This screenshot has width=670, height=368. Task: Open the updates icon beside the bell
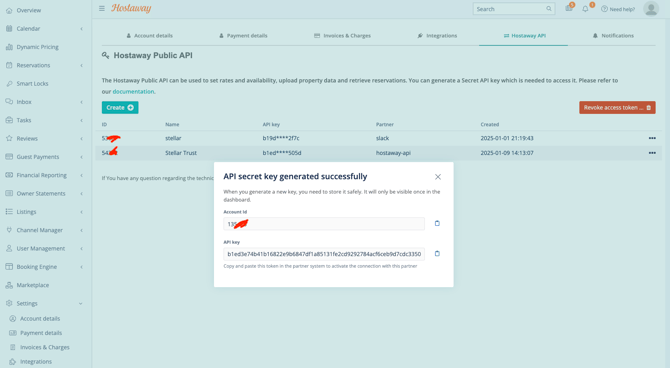click(x=569, y=9)
